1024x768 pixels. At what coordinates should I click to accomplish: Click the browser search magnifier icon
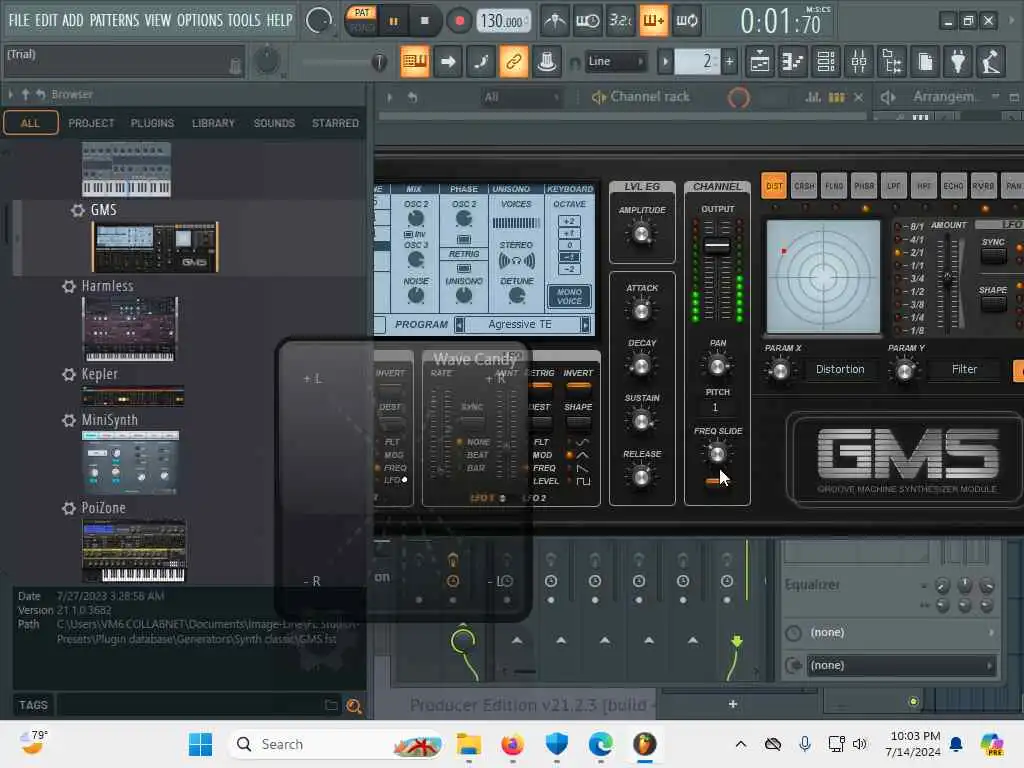tap(354, 706)
